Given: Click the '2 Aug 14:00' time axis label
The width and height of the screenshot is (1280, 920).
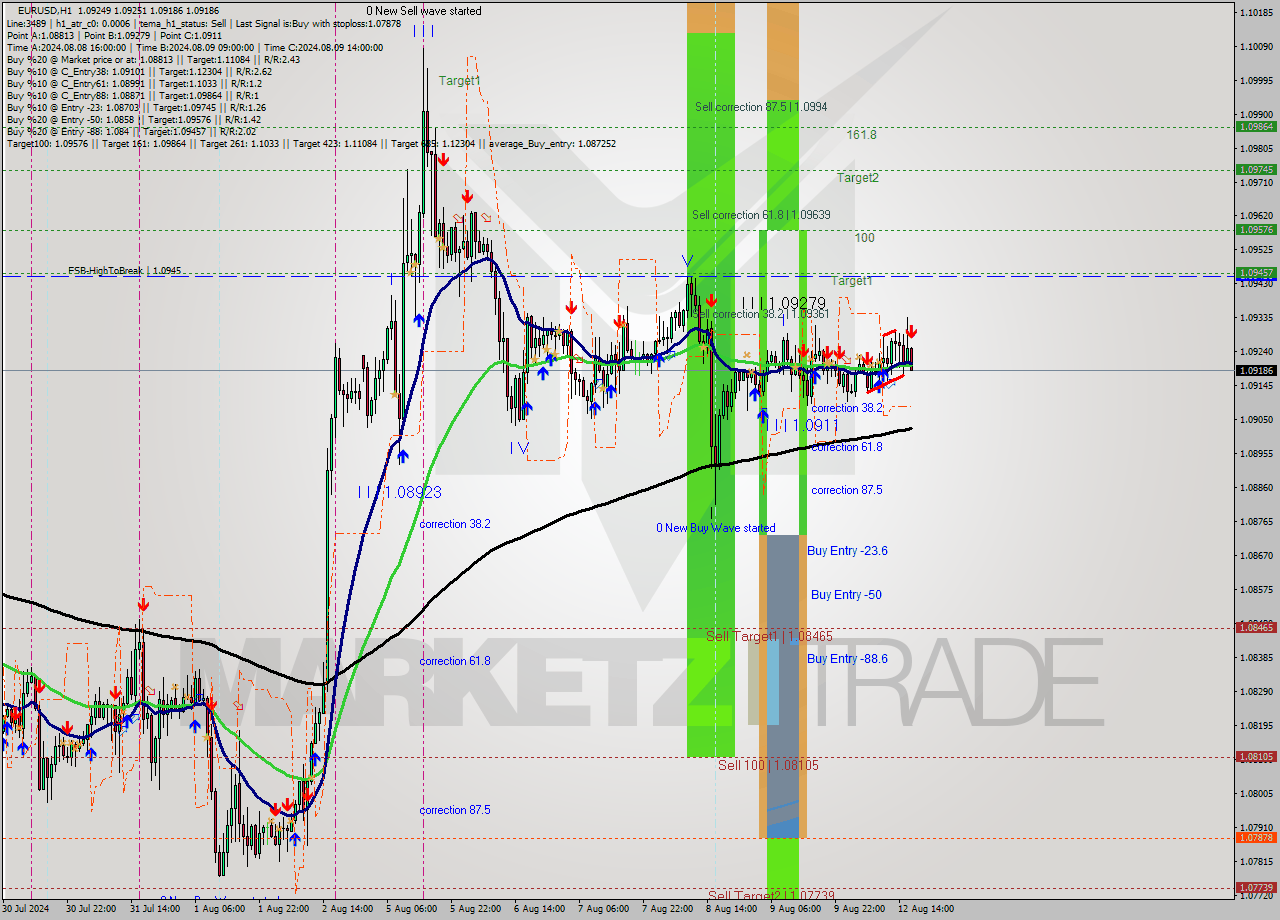Looking at the screenshot, I should tap(348, 909).
